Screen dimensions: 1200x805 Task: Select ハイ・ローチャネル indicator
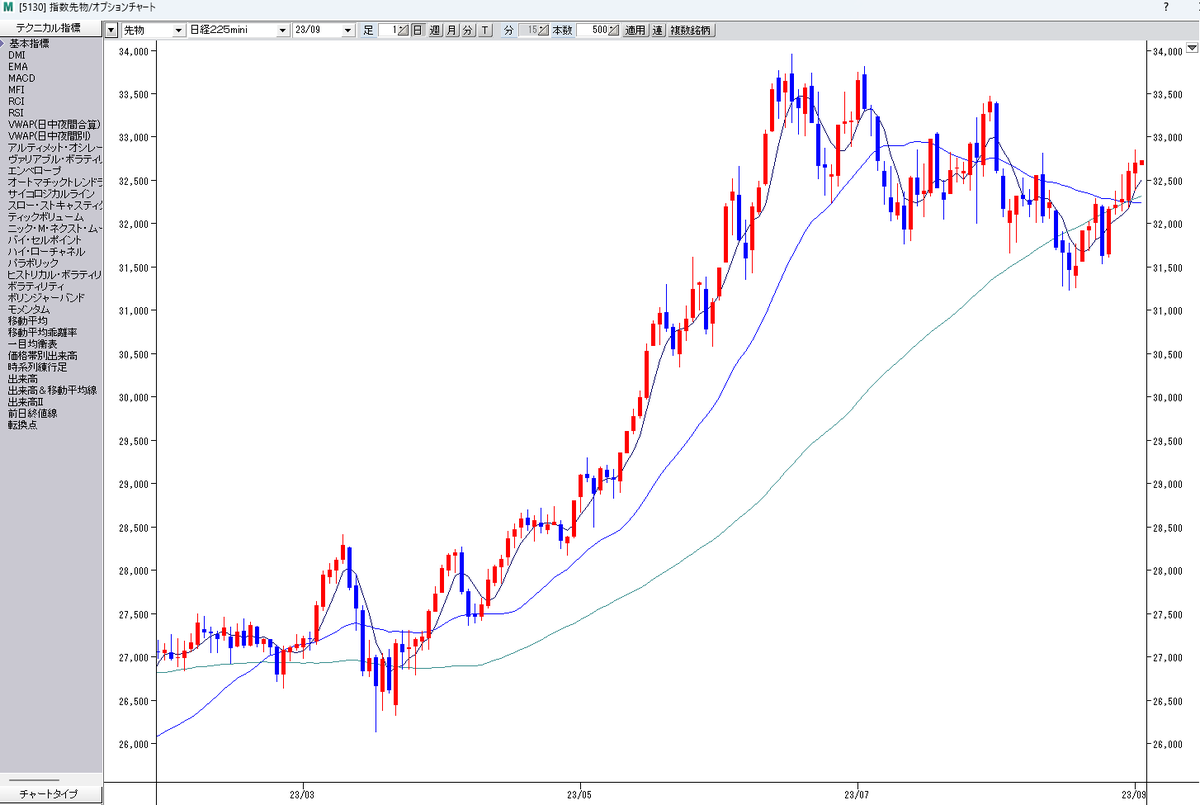46,251
